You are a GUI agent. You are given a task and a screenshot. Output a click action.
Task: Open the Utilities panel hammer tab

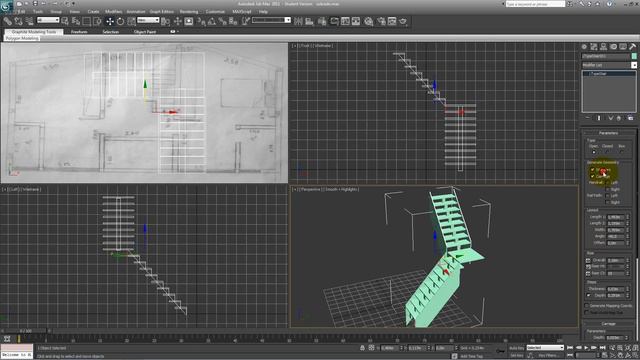[x=633, y=47]
